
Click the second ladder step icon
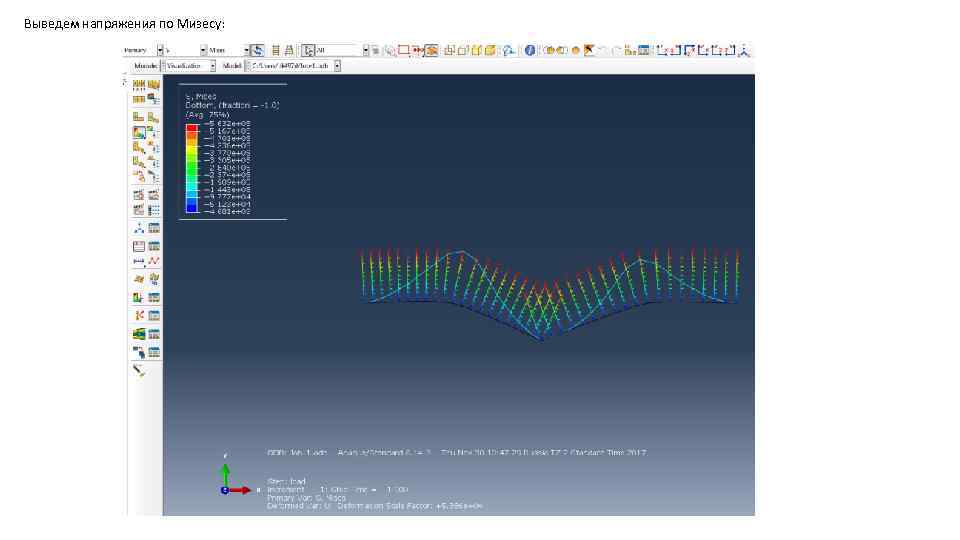[x=289, y=50]
